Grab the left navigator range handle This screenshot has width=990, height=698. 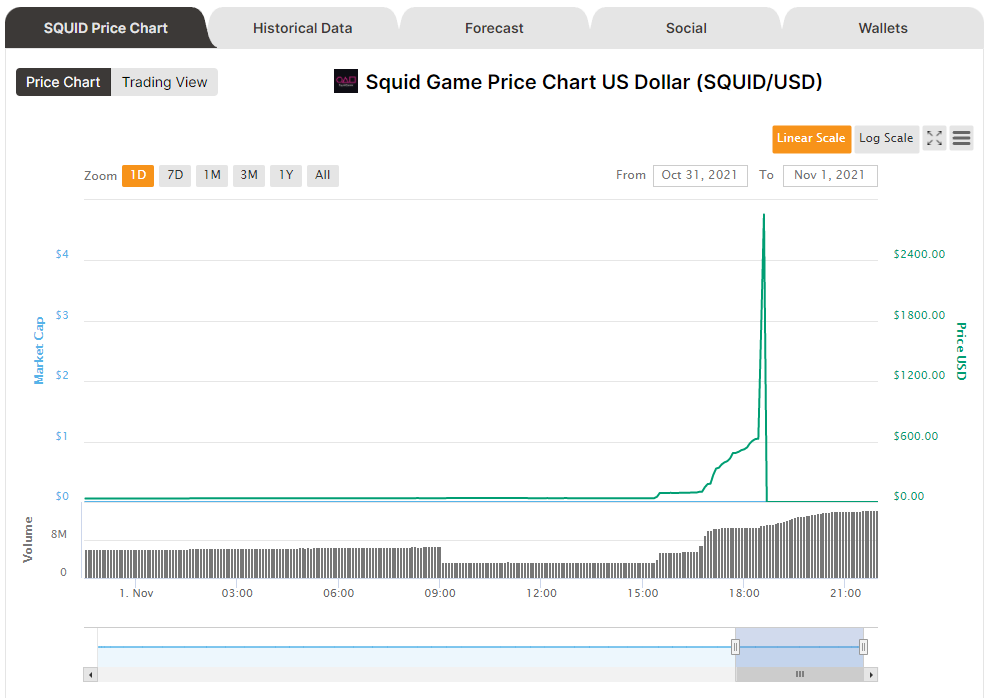[x=736, y=647]
